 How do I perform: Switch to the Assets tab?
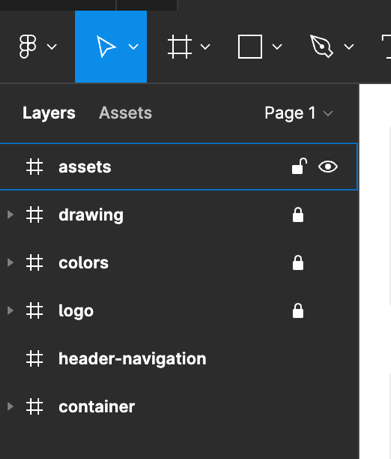[x=125, y=113]
